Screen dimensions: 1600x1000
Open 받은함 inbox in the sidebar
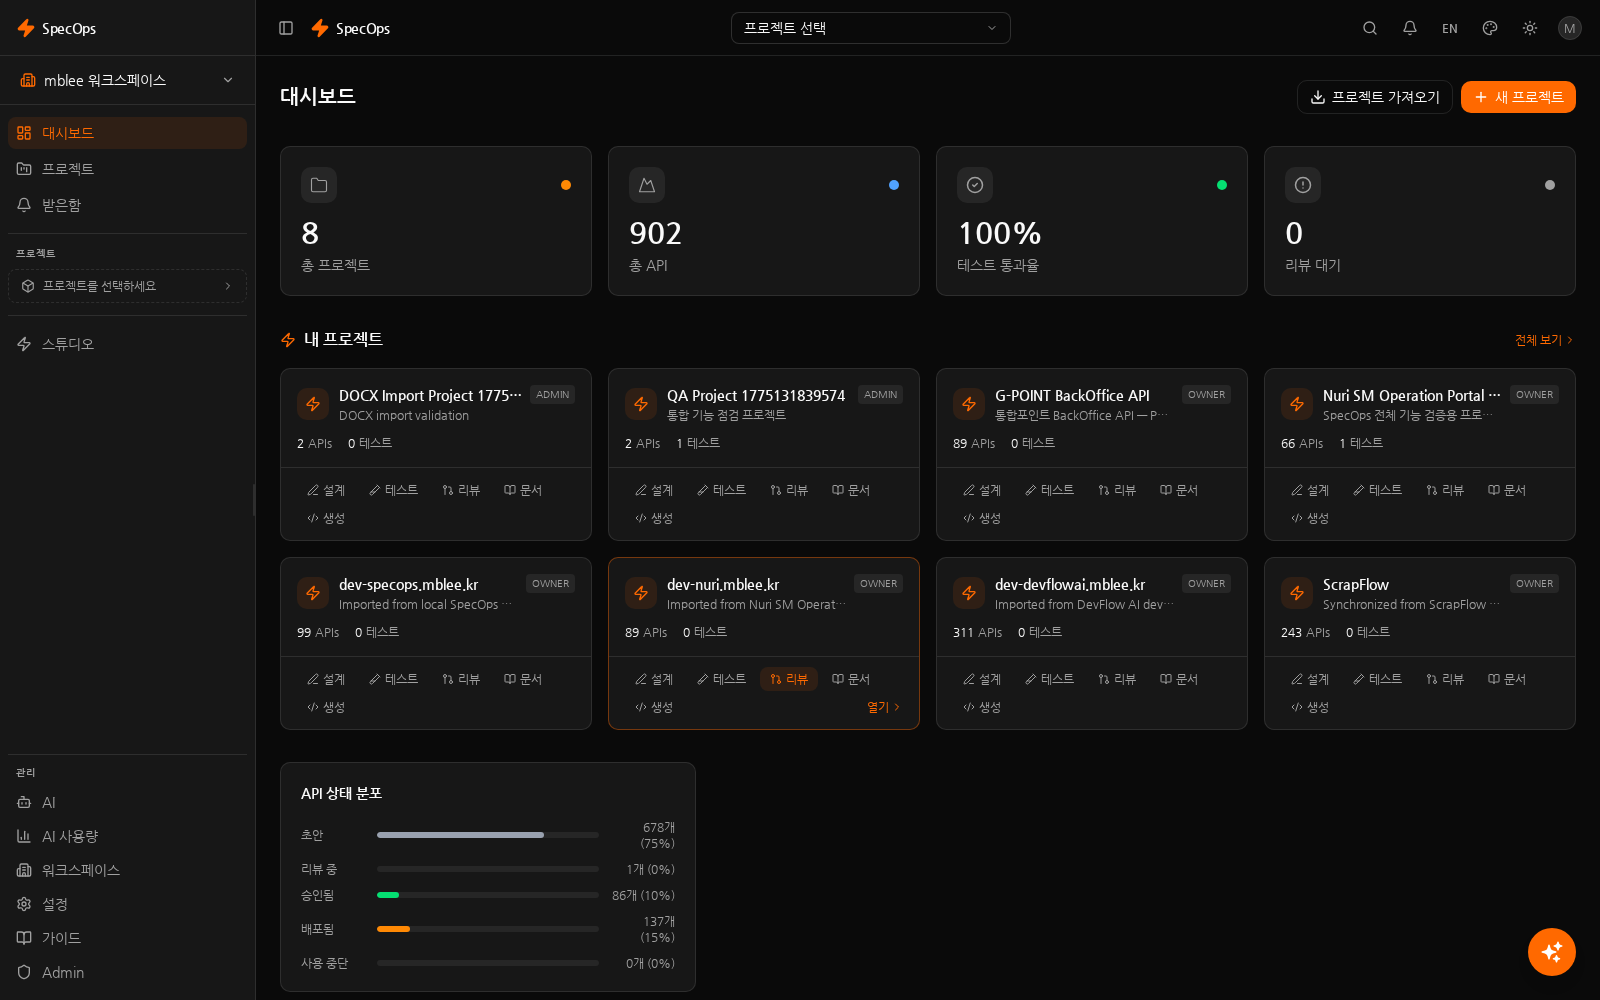pos(127,205)
